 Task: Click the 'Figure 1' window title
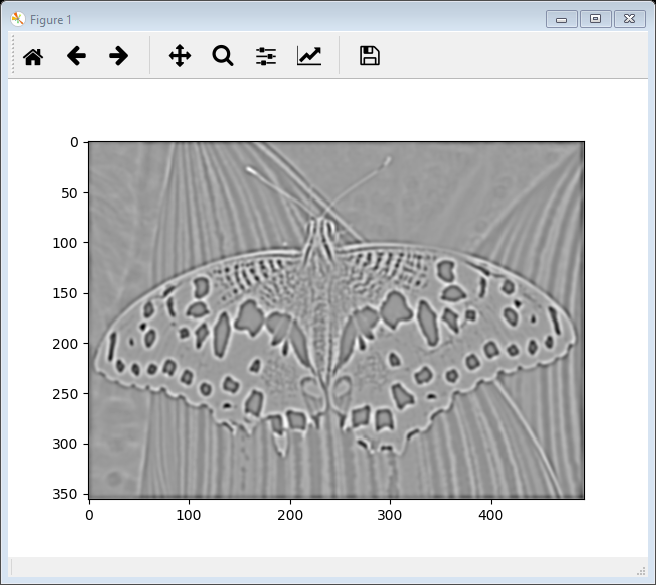pos(51,20)
